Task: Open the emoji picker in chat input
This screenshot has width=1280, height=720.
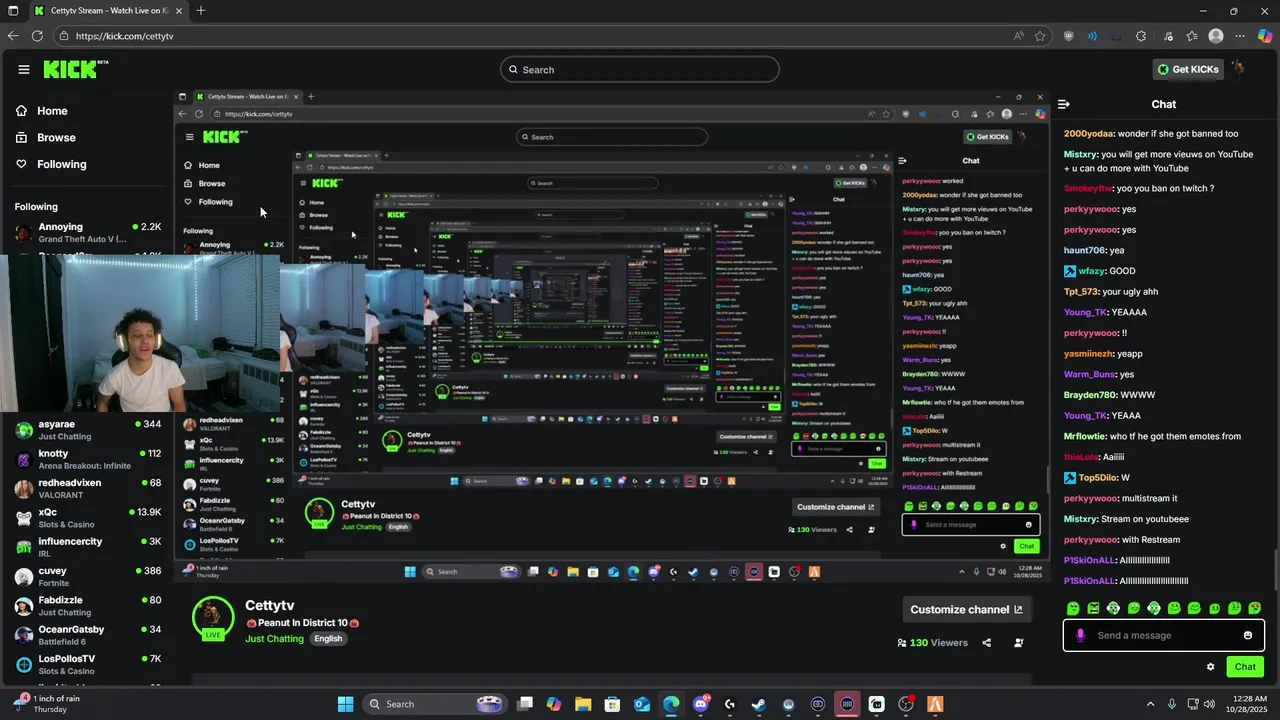Action: coord(1247,635)
